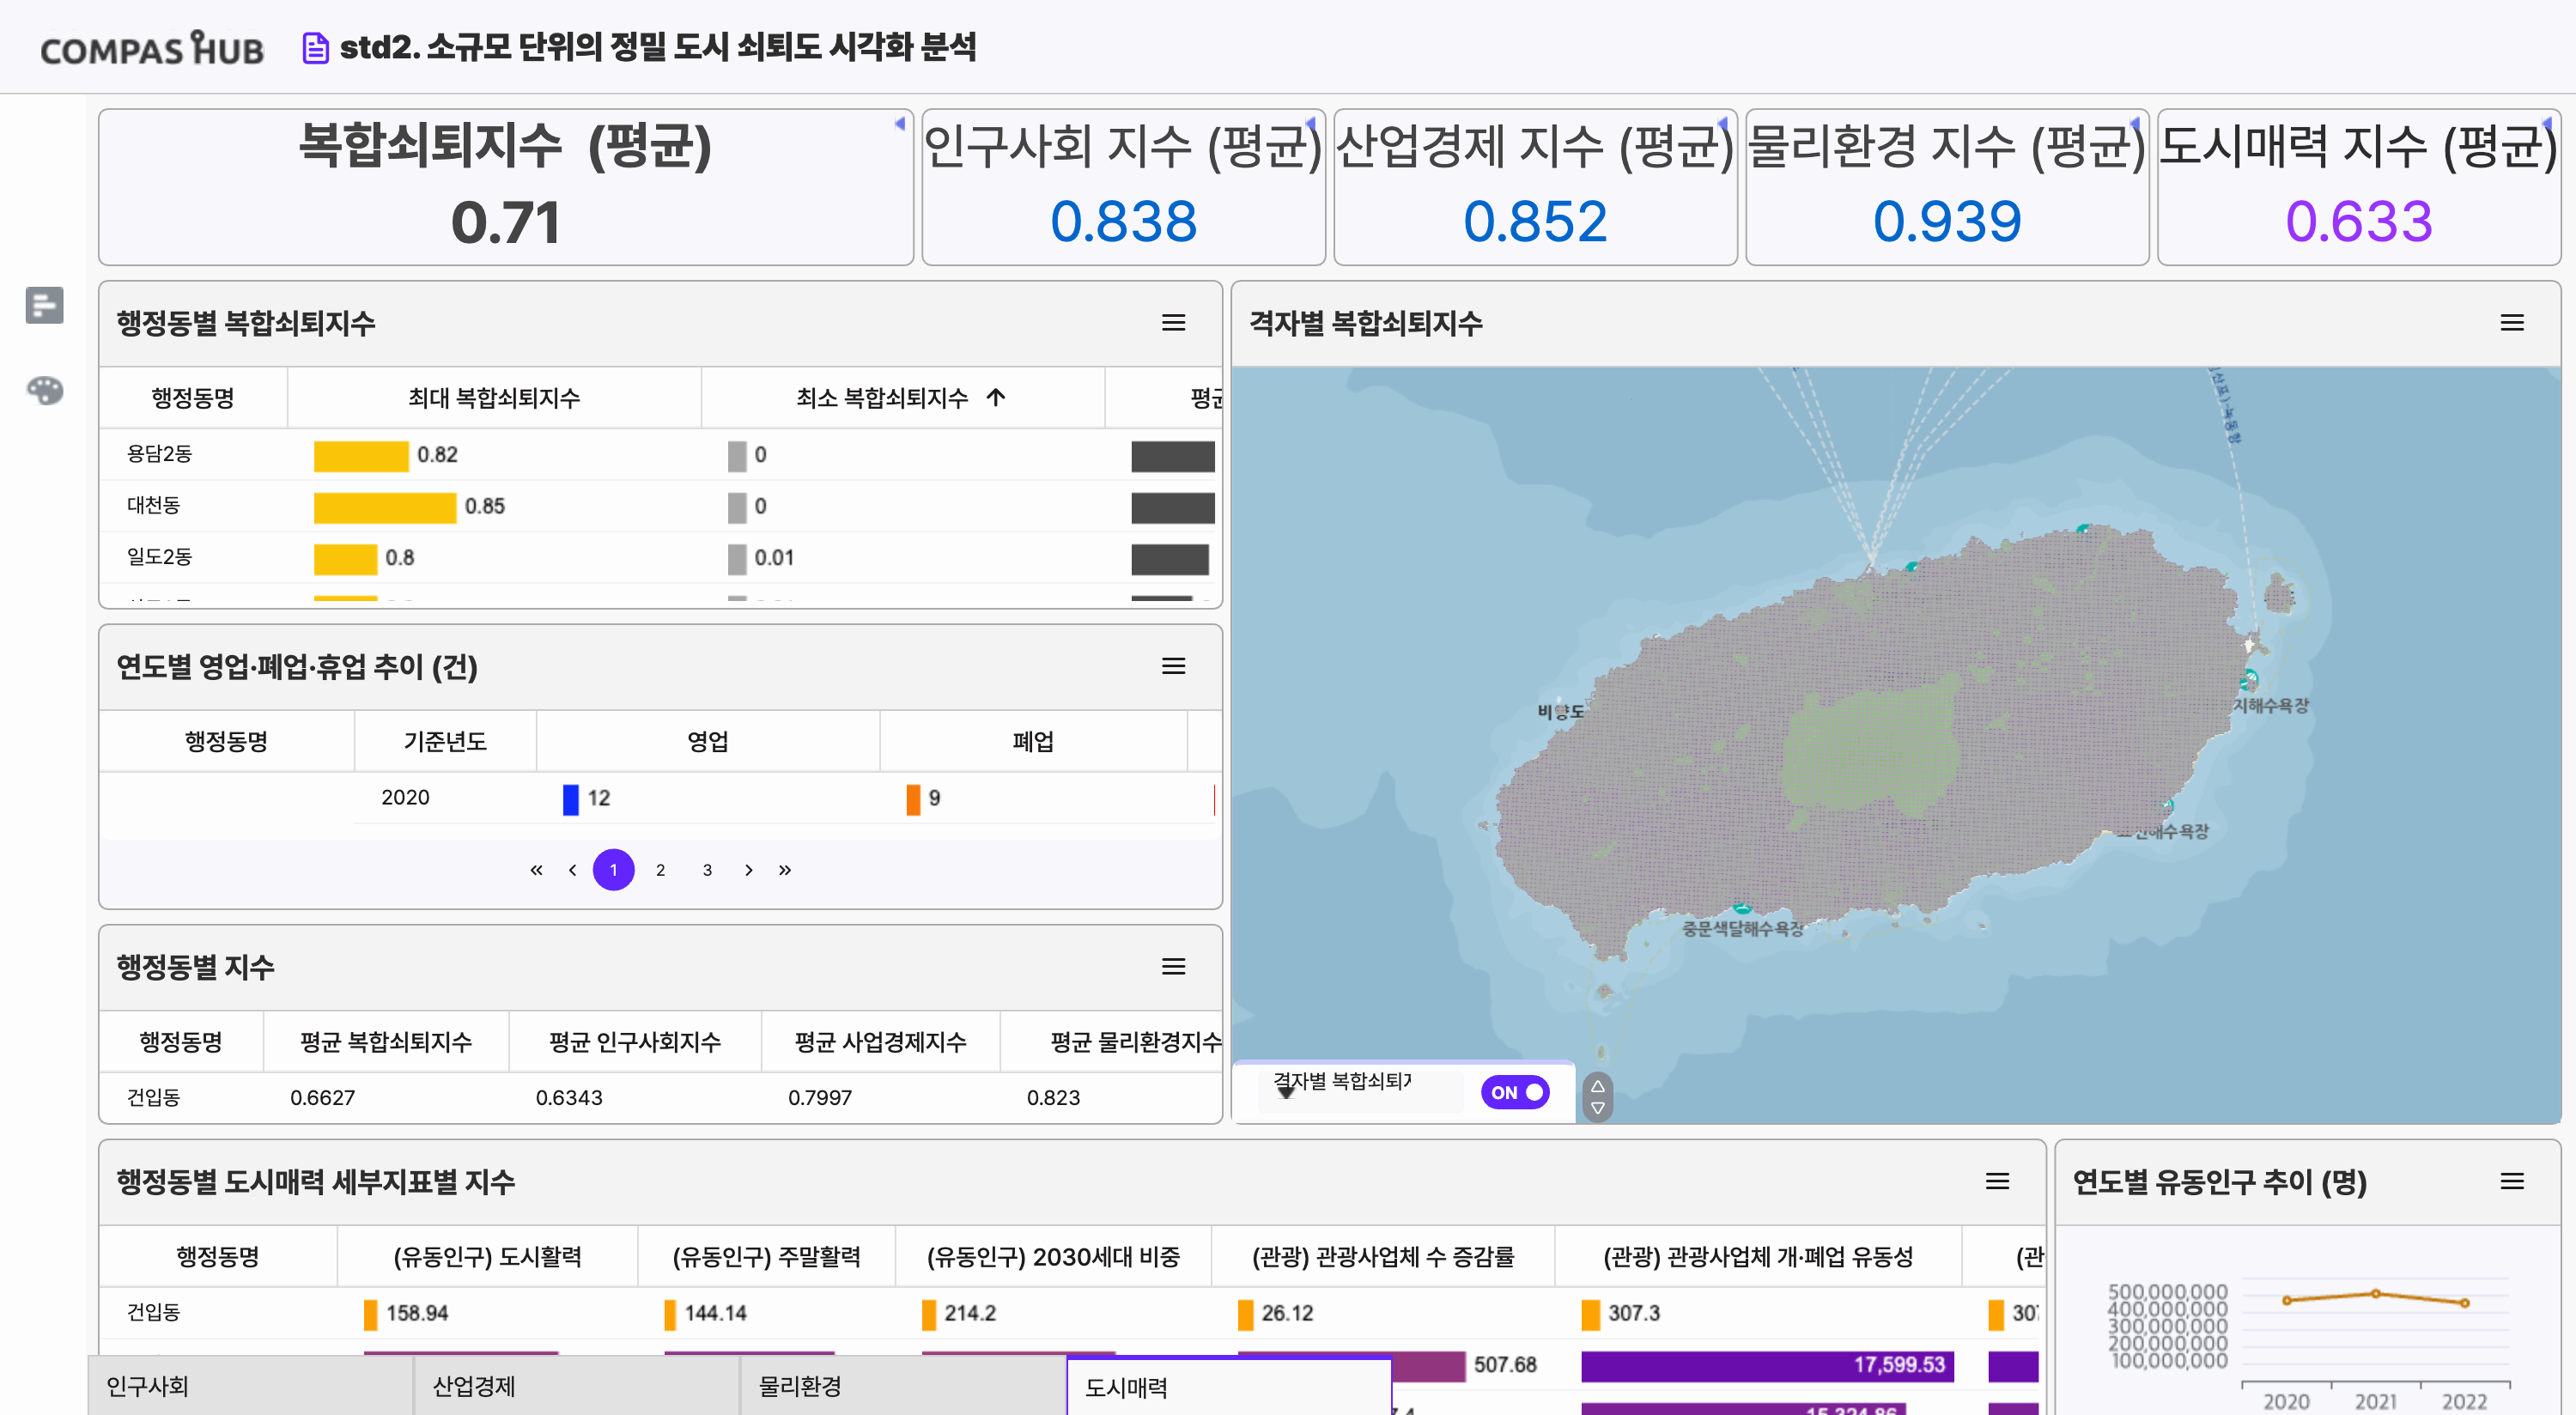Open menu for 연도별 영업·폐업·휴업 추이 panel
2576x1415 pixels.
pyautogui.click(x=1173, y=666)
